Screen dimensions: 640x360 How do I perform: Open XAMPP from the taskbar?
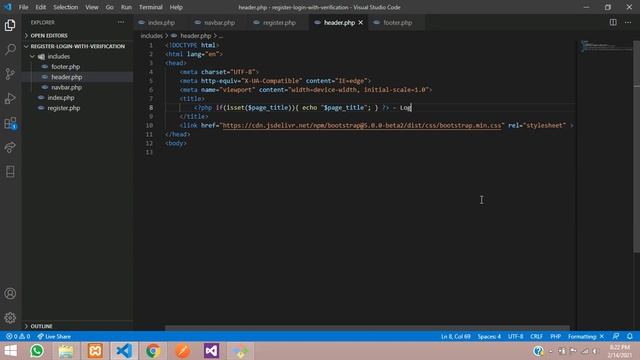tap(95, 351)
